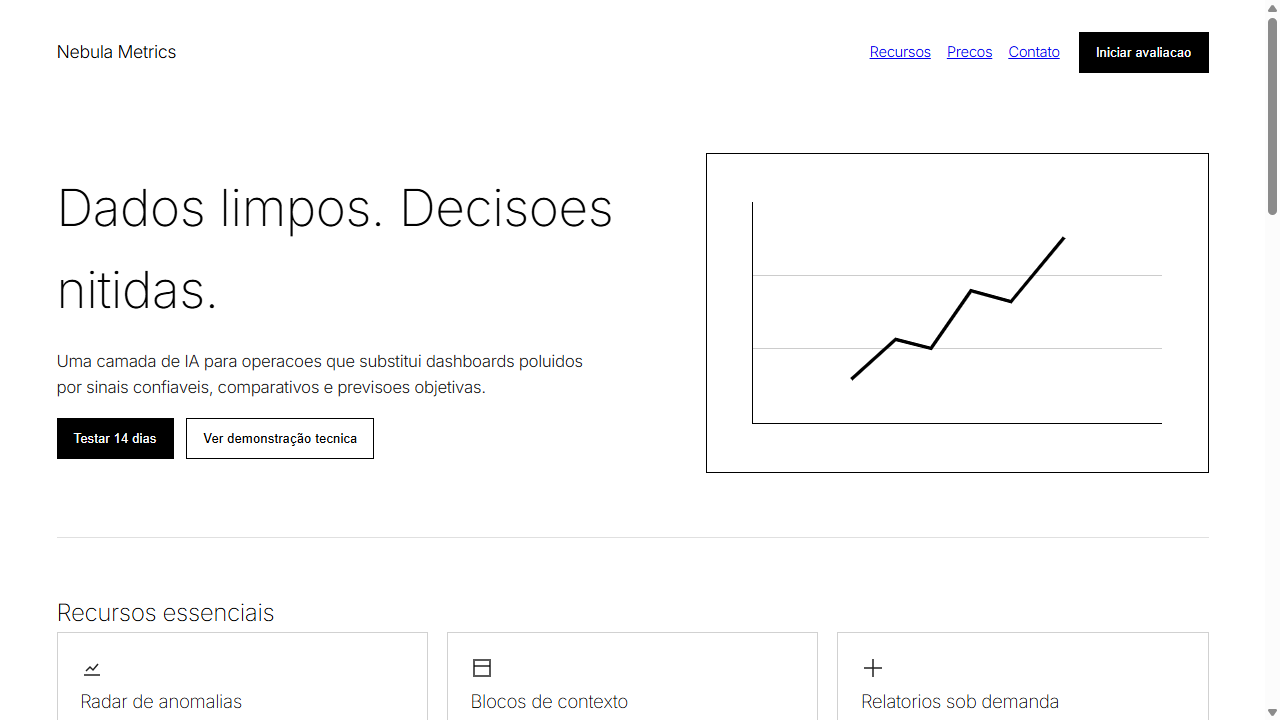
Task: Click the Nebula Metrics brand name
Action: 116,52
